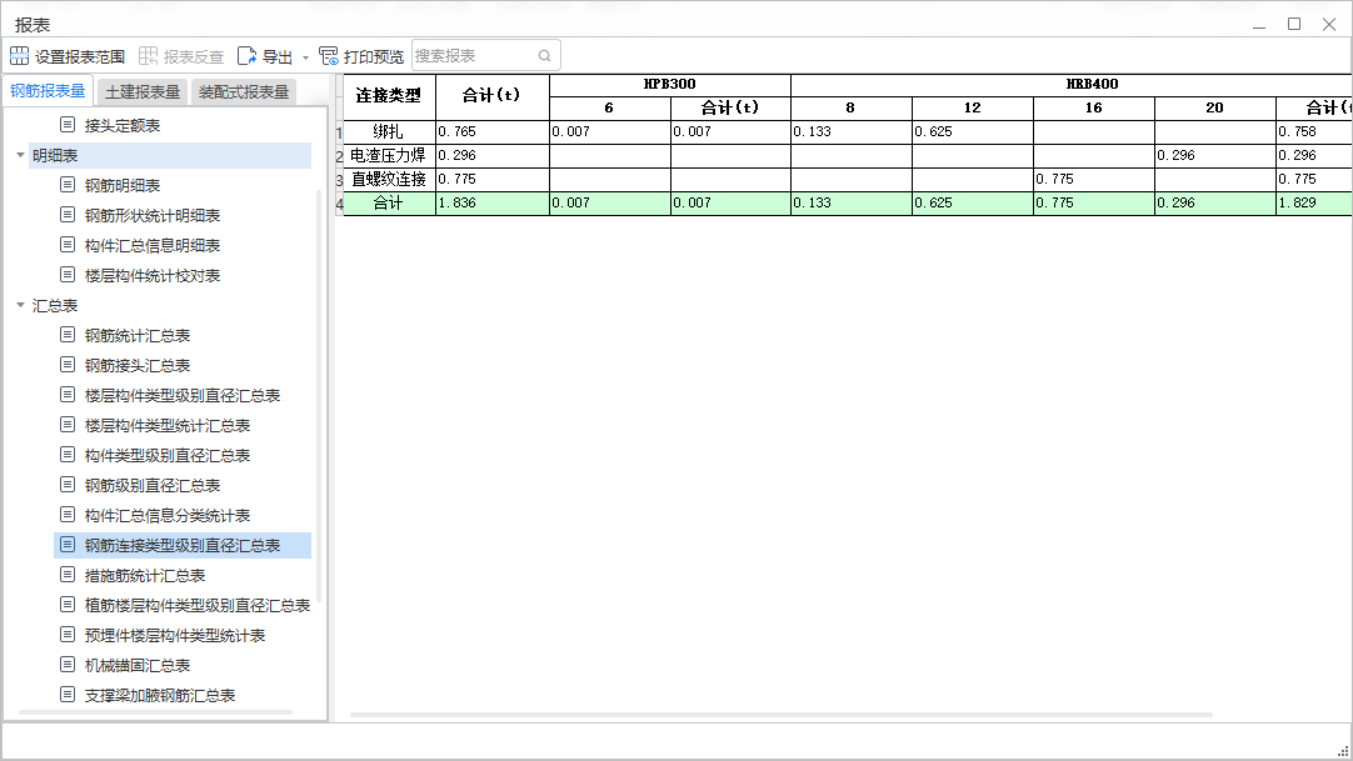Click the document icon beside 机械锚固汇总表
The width and height of the screenshot is (1353, 761).
(67, 665)
